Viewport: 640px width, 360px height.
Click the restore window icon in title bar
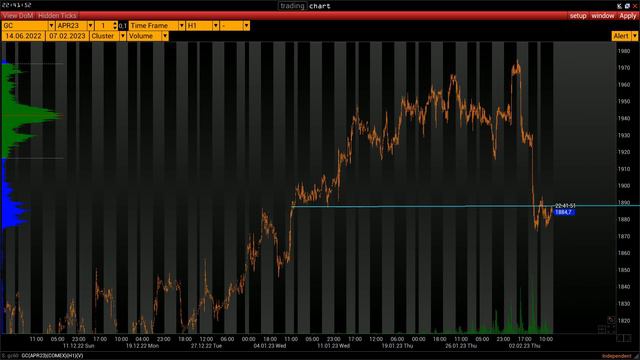pyautogui.click(x=627, y=6)
